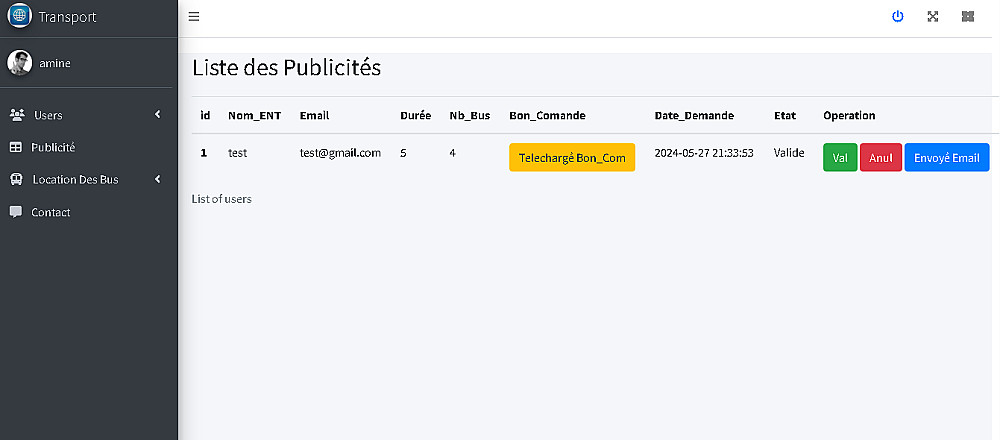The height and width of the screenshot is (440, 1000).
Task: Open the Contact menu item
Action: 51,212
